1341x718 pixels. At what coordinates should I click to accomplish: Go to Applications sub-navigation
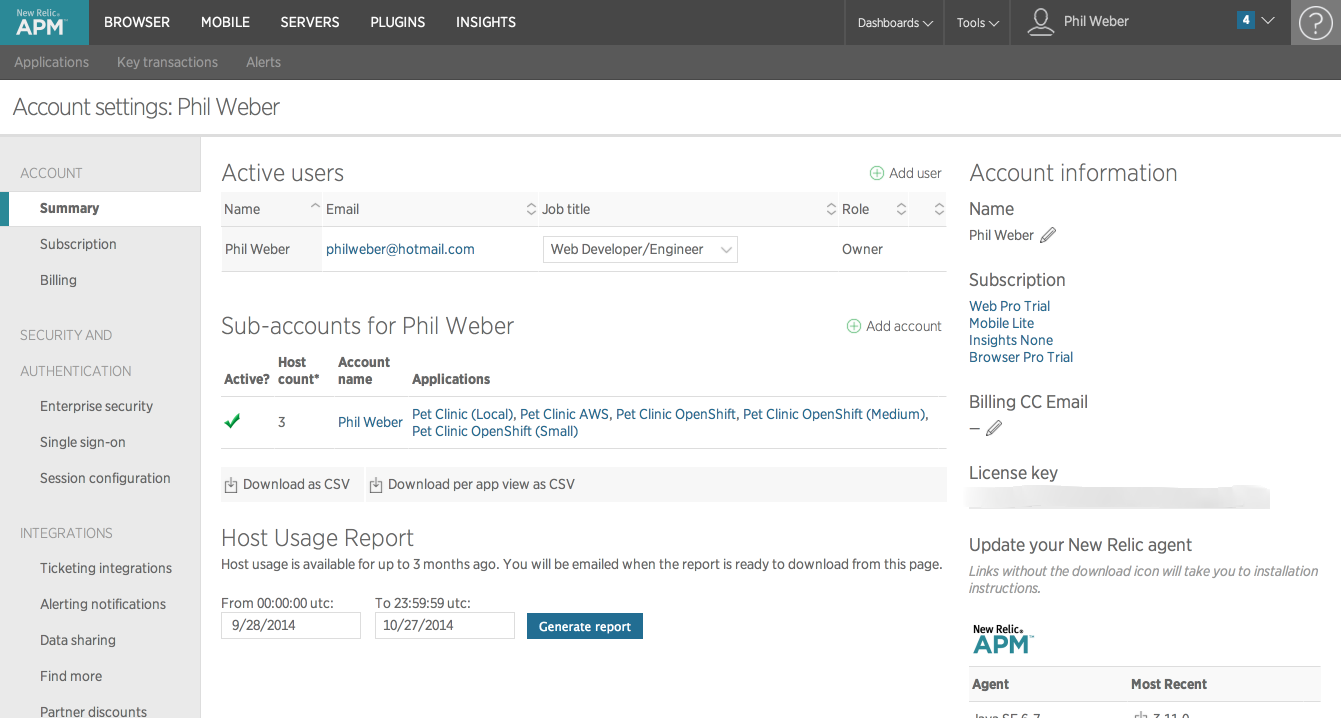(52, 62)
